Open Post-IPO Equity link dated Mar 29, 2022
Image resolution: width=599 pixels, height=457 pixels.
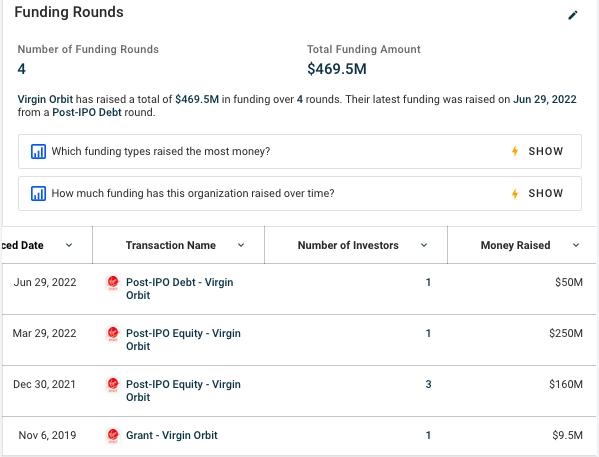[183, 339]
